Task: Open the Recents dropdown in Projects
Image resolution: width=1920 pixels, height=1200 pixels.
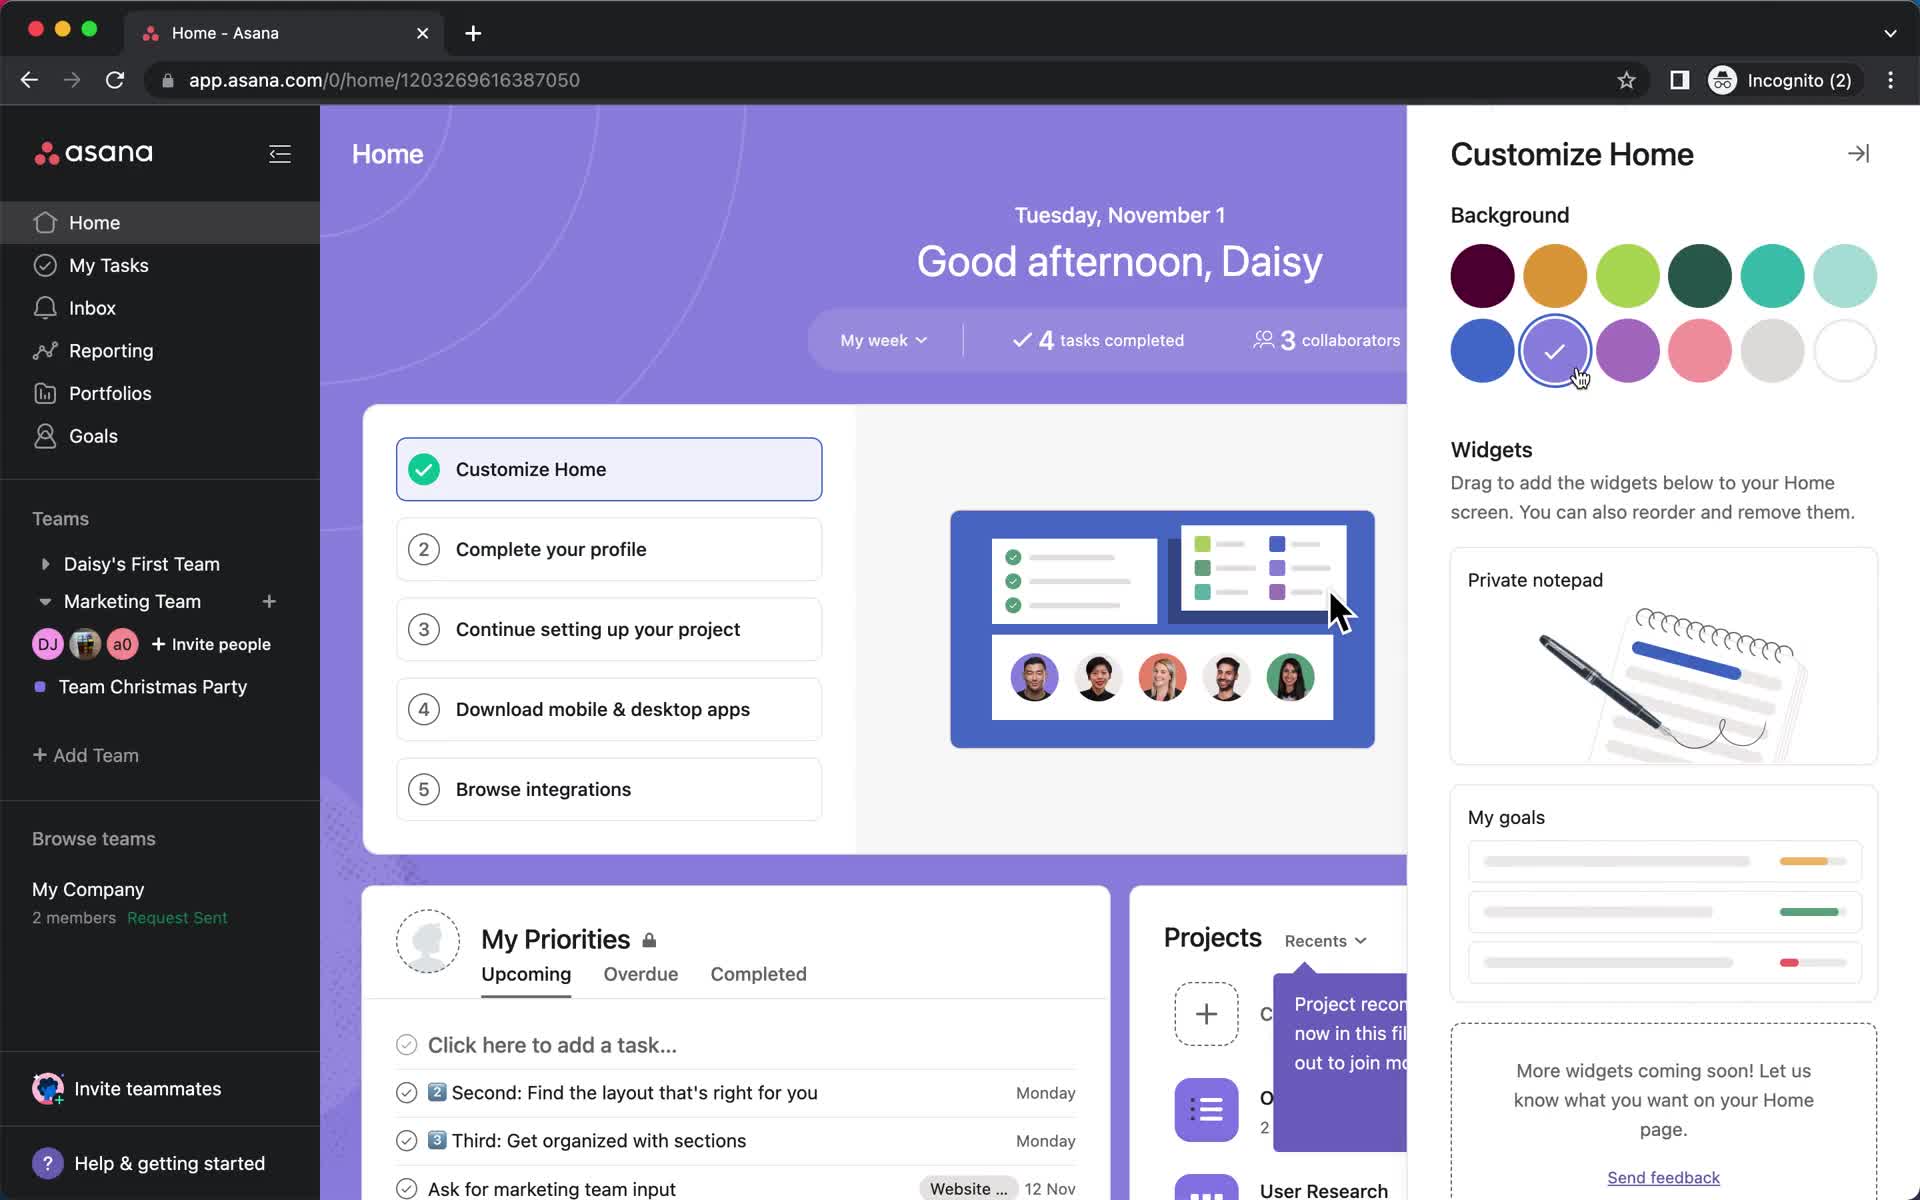Action: pos(1325,941)
